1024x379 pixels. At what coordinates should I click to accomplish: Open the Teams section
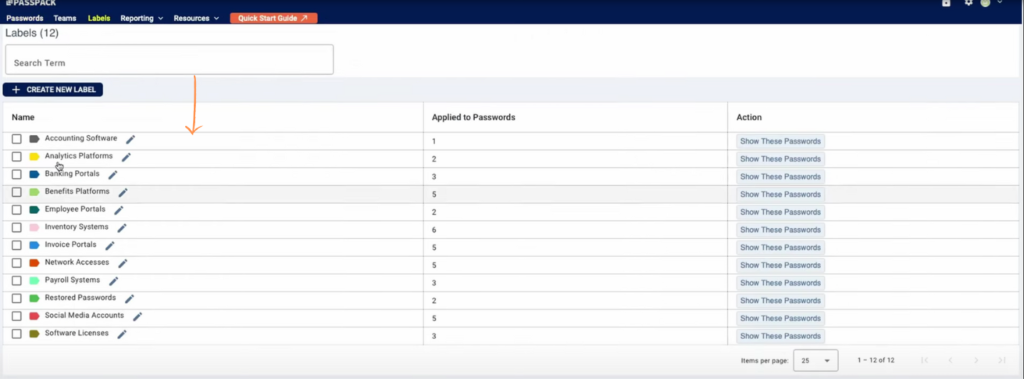tap(65, 18)
